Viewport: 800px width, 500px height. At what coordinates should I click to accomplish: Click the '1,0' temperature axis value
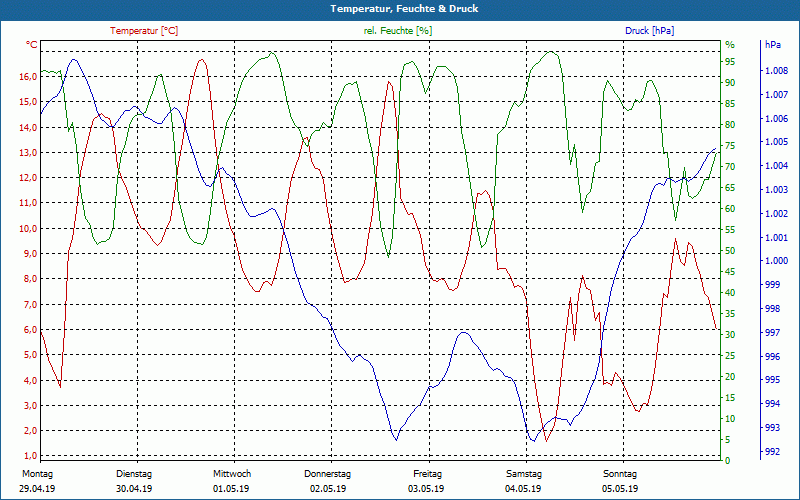[30, 456]
